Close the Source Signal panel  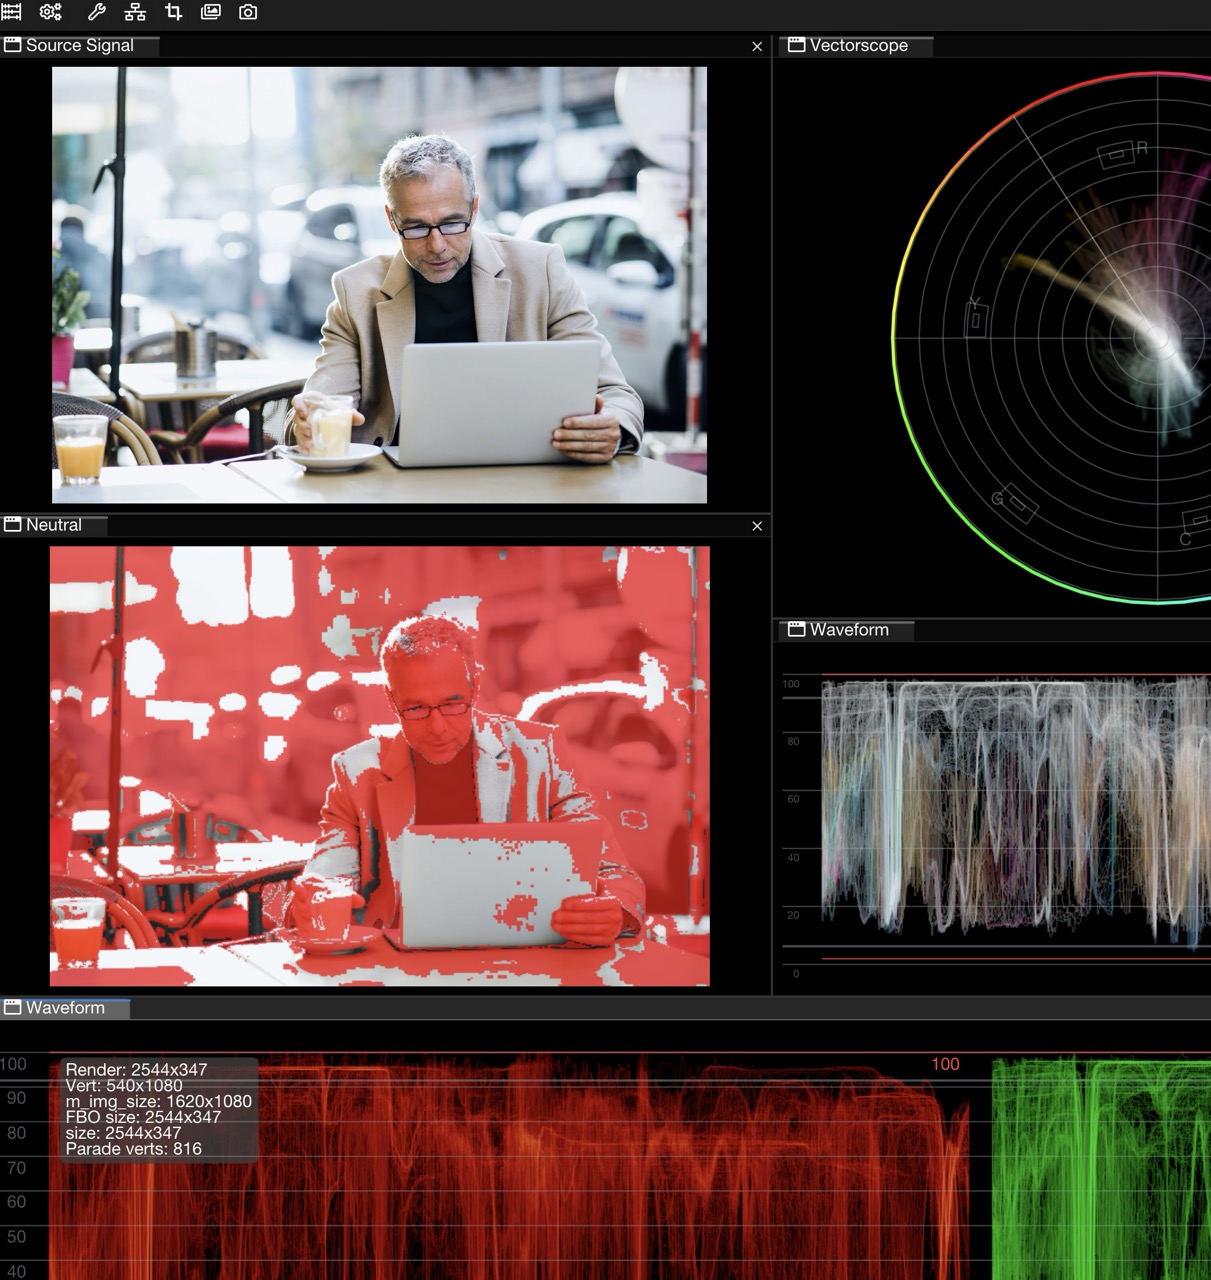pos(757,46)
